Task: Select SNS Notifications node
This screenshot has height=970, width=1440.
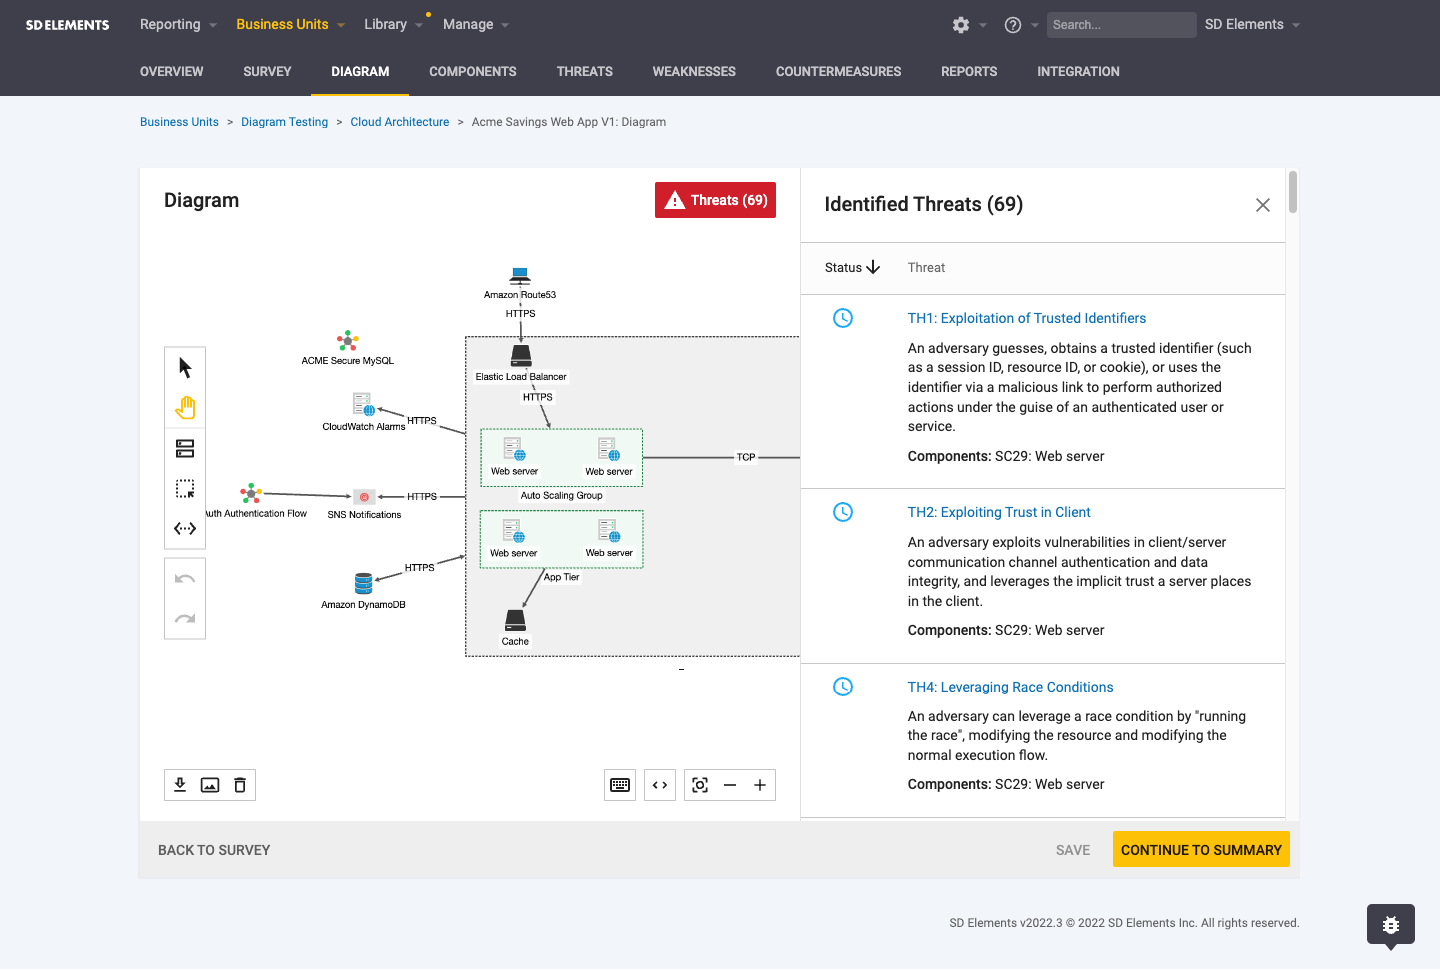Action: pyautogui.click(x=365, y=497)
